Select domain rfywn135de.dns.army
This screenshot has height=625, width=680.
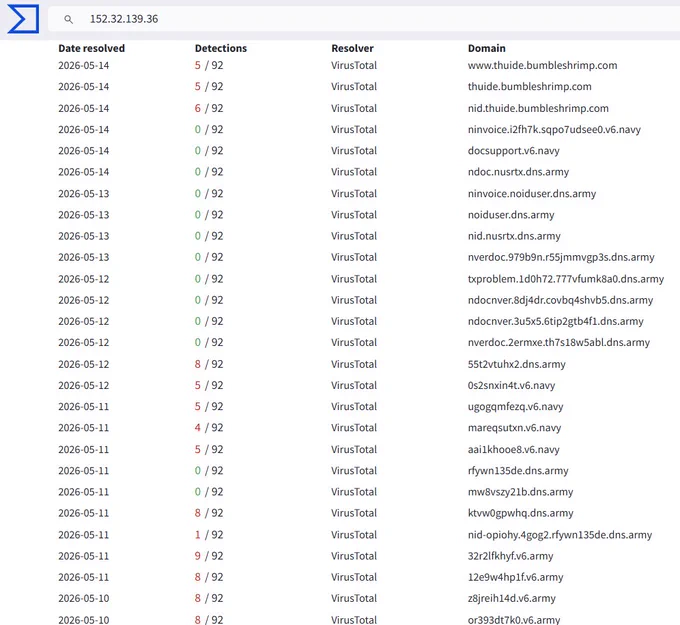tap(518, 471)
